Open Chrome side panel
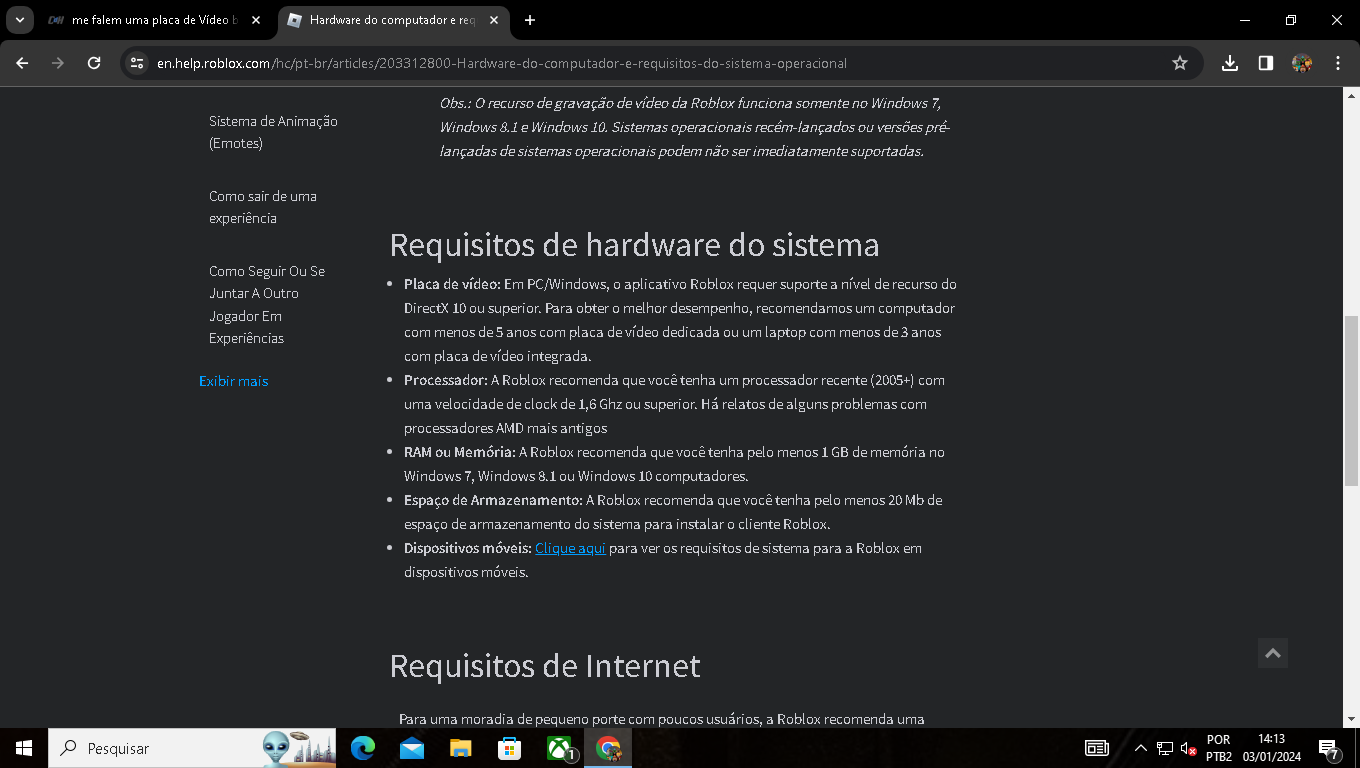Image resolution: width=1360 pixels, height=768 pixels. pos(1266,63)
